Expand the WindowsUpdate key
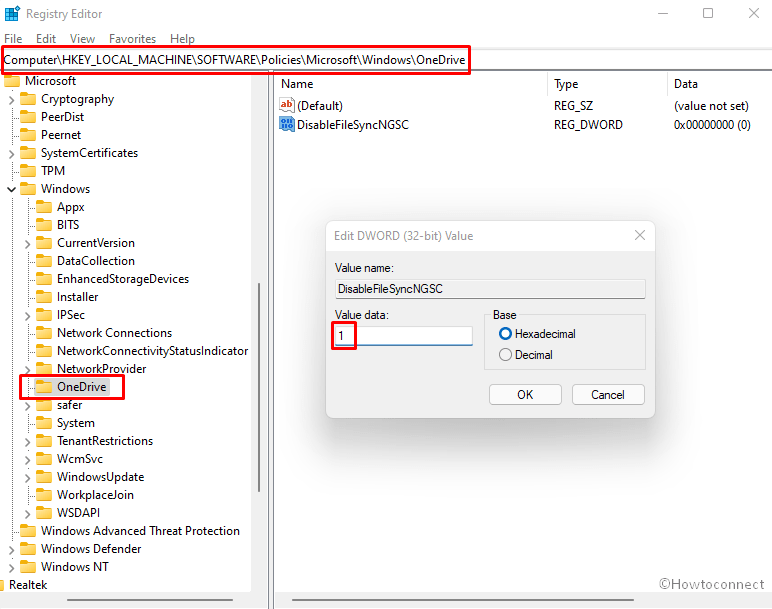 (x=28, y=478)
